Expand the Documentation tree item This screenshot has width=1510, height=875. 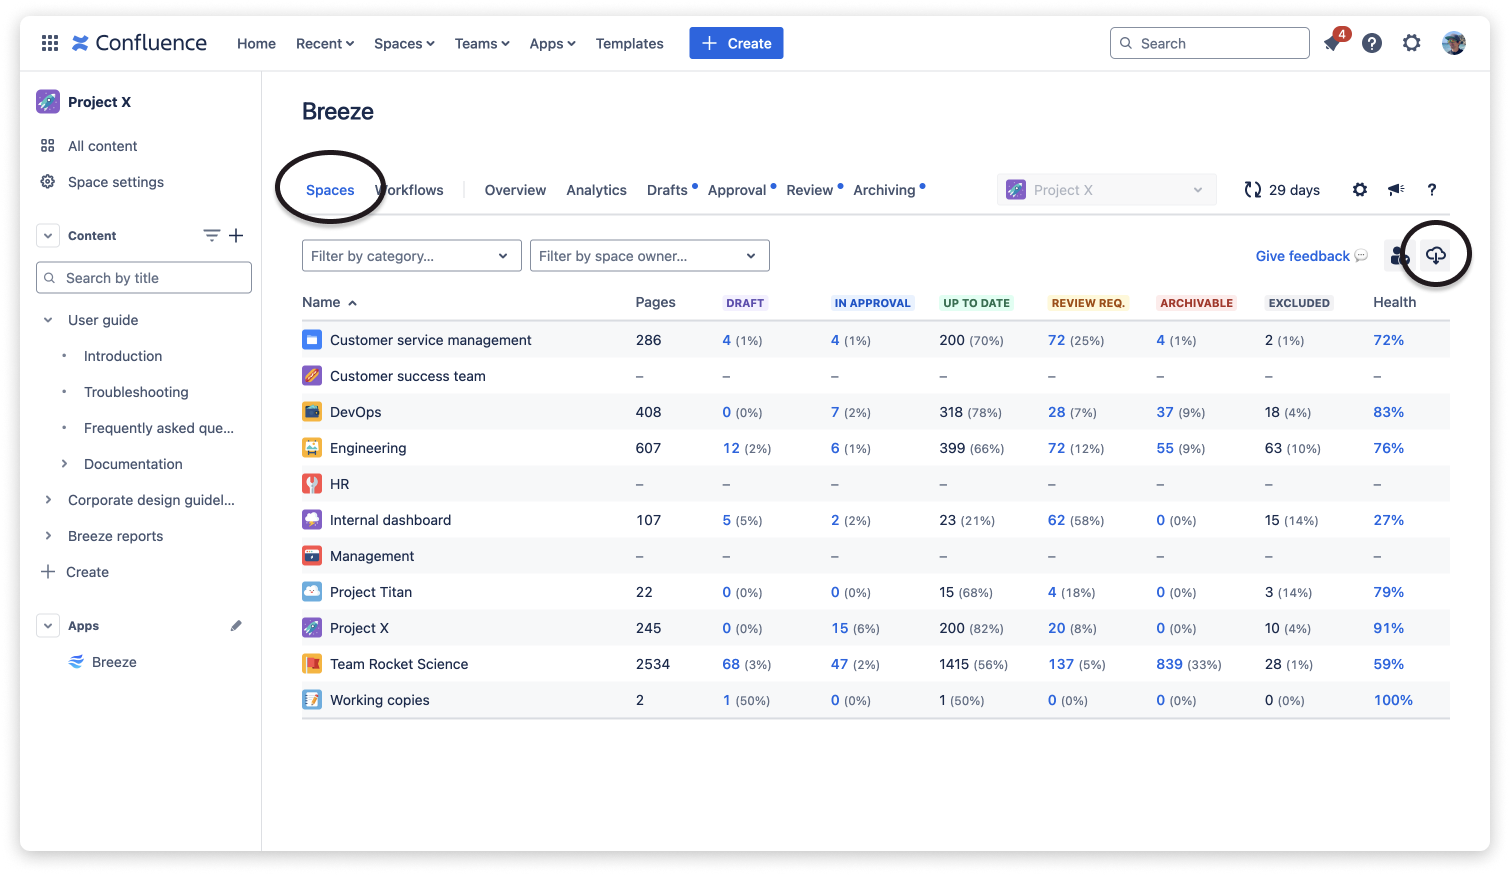(64, 464)
